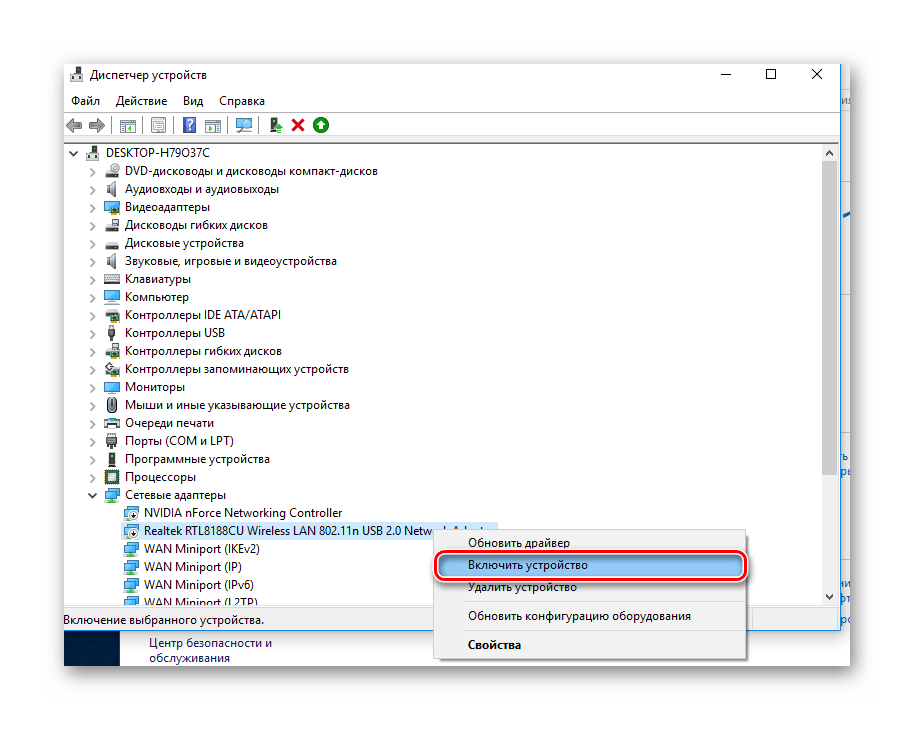This screenshot has height=730, width=914.
Task: Select Обновить драйвер in the context menu
Action: [518, 542]
